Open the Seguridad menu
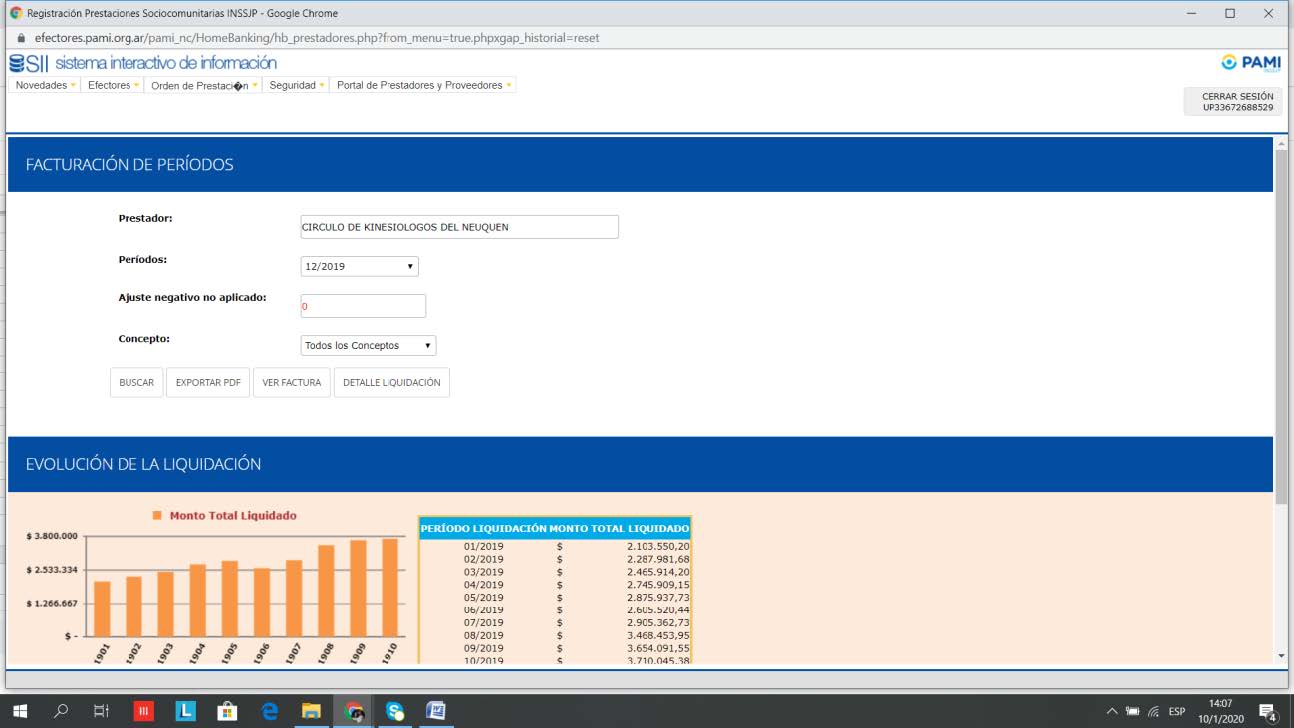 click(x=297, y=85)
